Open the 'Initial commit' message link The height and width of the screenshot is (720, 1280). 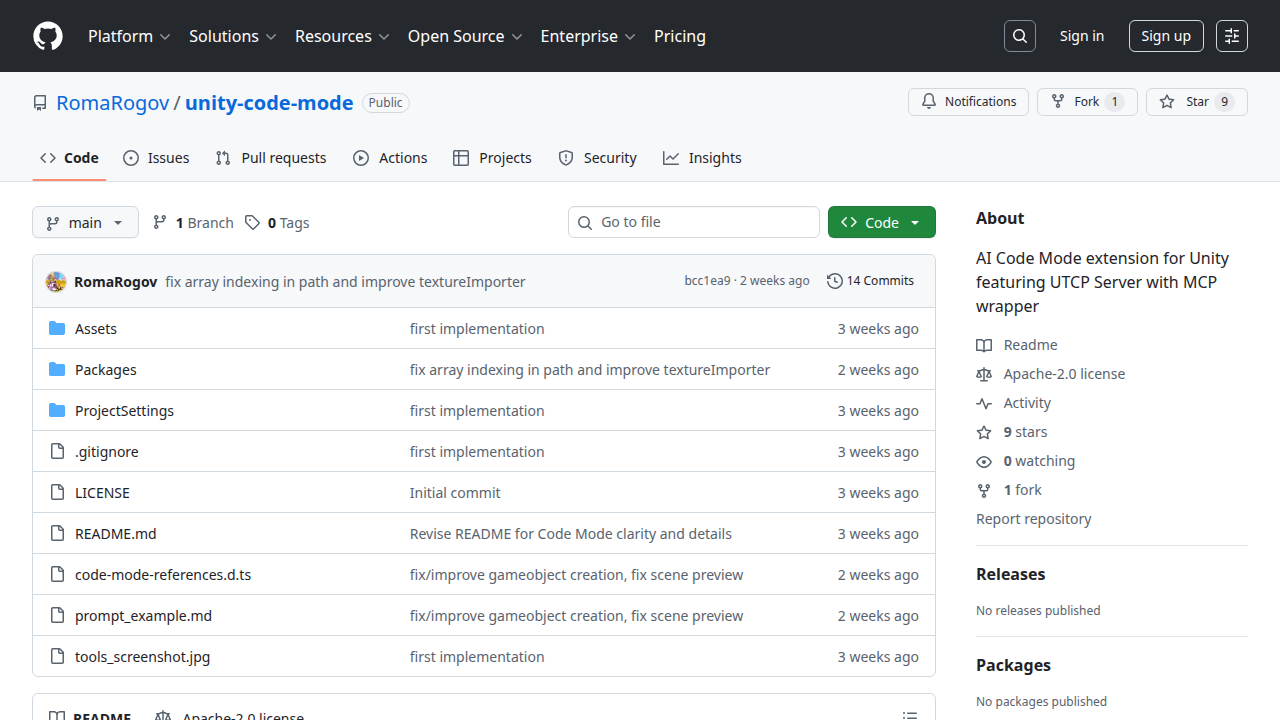pos(455,493)
